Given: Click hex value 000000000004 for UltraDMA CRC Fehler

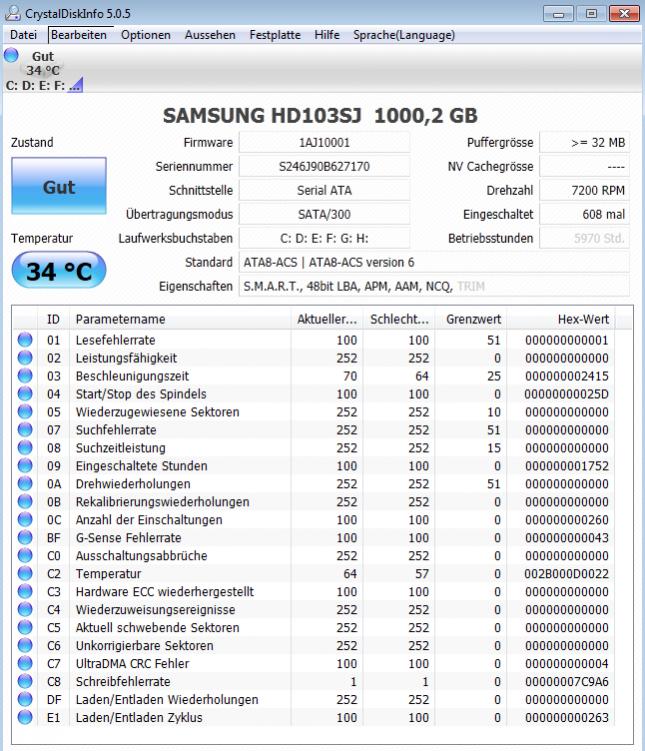Looking at the screenshot, I should coord(566,663).
